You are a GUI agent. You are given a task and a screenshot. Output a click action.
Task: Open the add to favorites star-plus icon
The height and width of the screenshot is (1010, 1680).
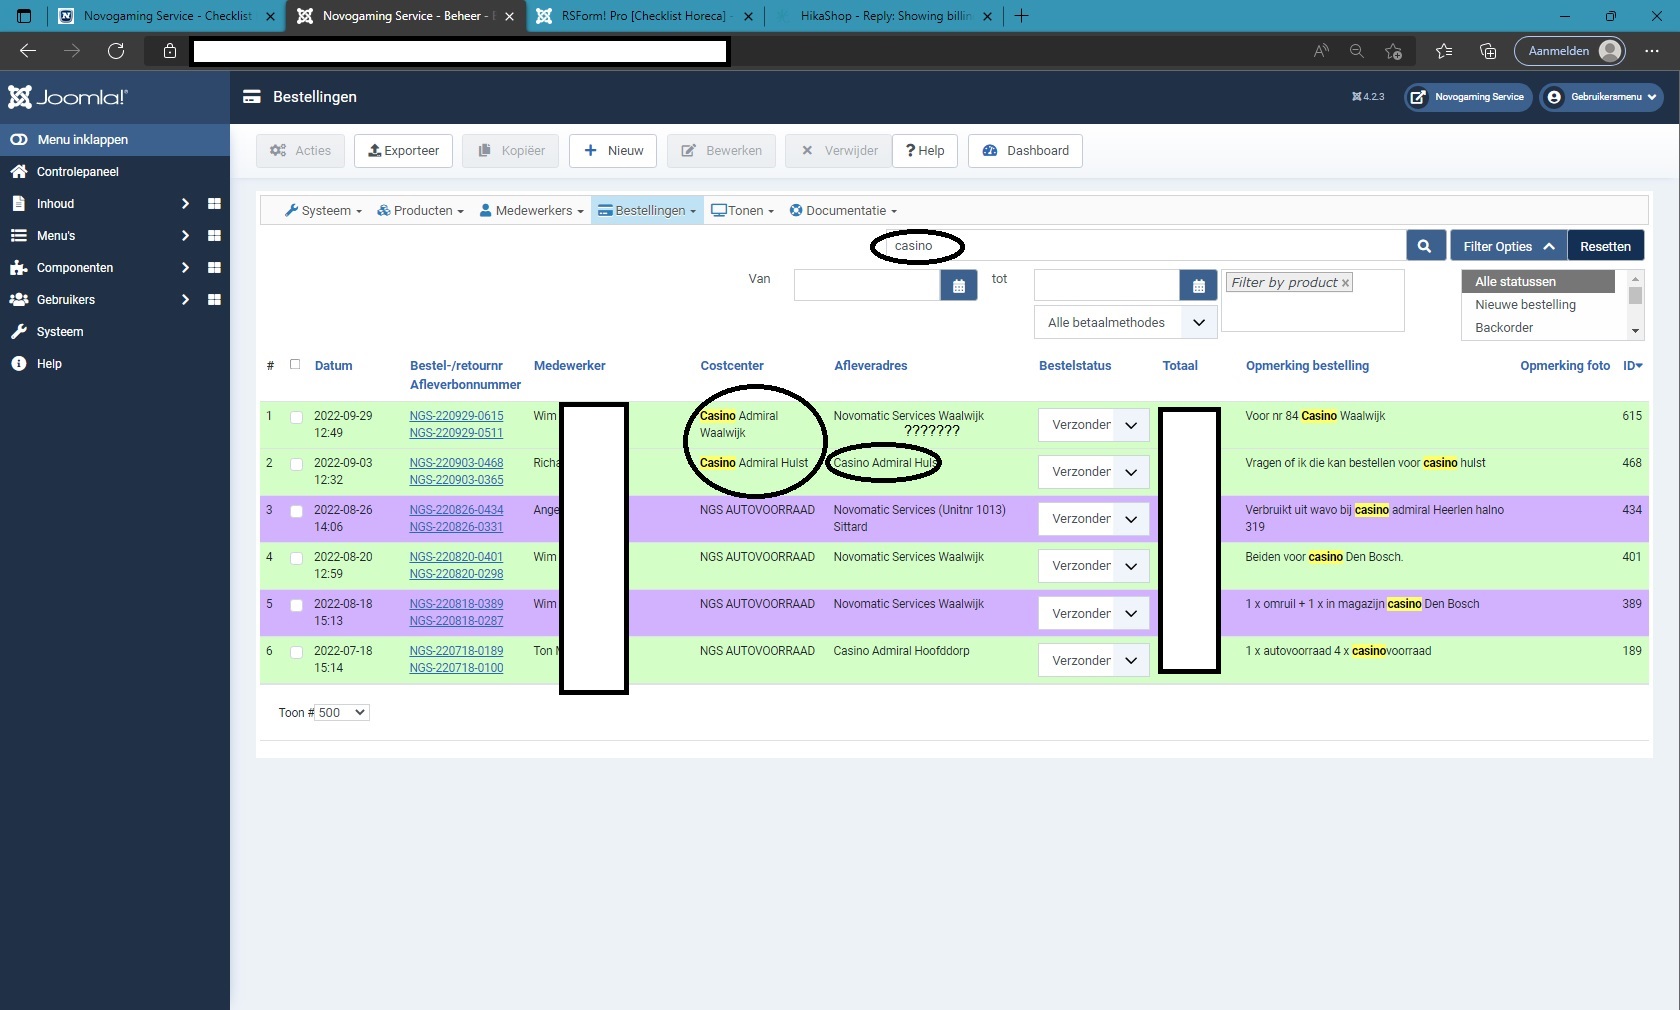[1394, 51]
